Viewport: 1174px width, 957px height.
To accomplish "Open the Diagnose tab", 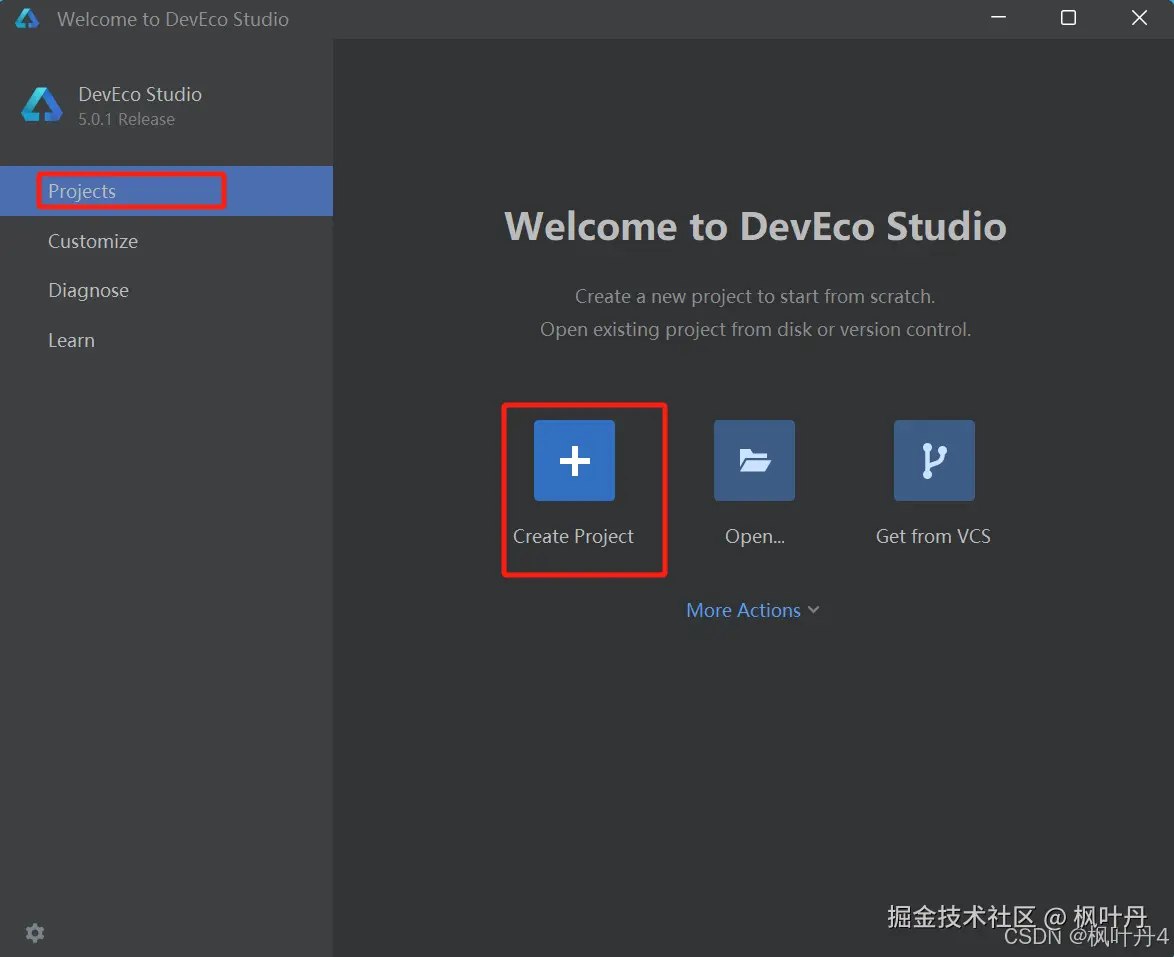I will pos(166,291).
